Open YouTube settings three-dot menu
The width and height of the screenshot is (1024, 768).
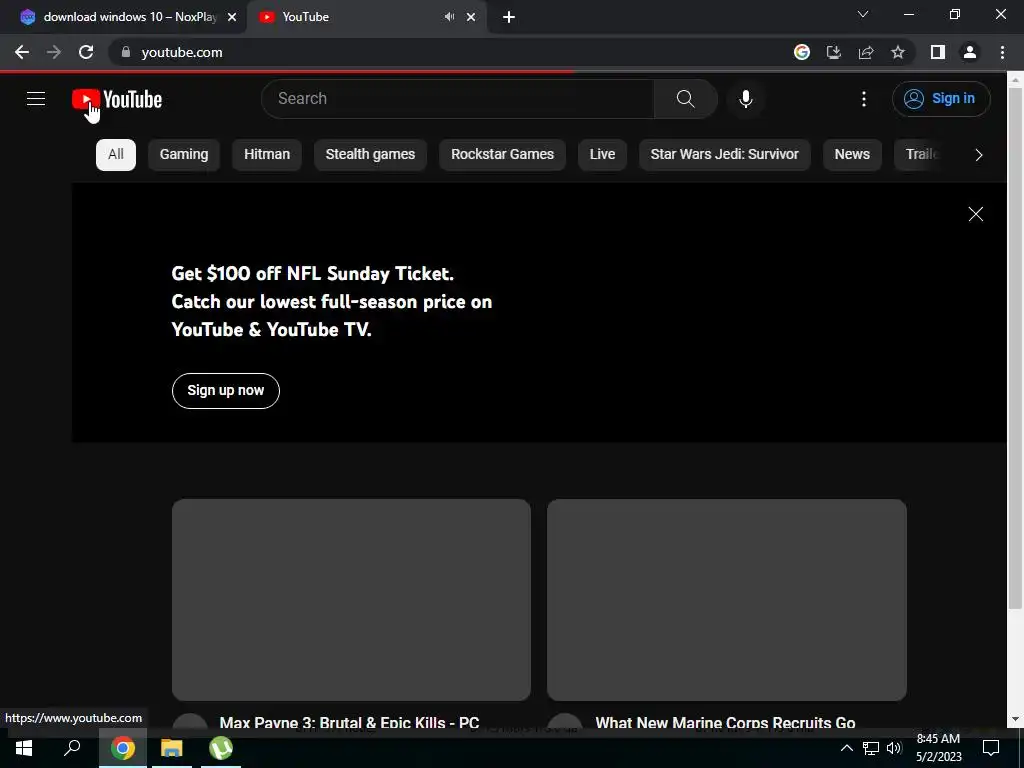[x=864, y=99]
